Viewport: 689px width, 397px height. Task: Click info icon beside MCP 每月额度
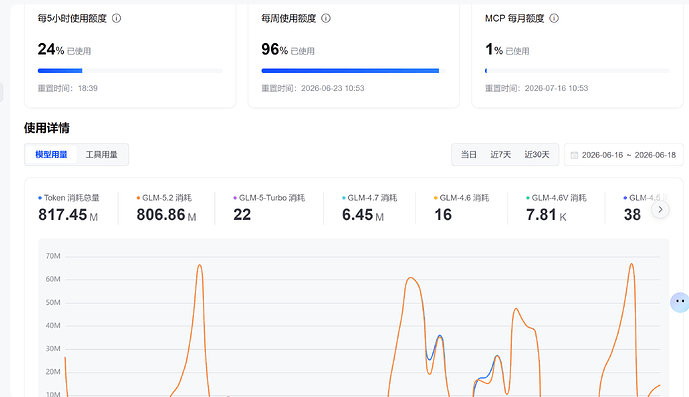coord(554,18)
